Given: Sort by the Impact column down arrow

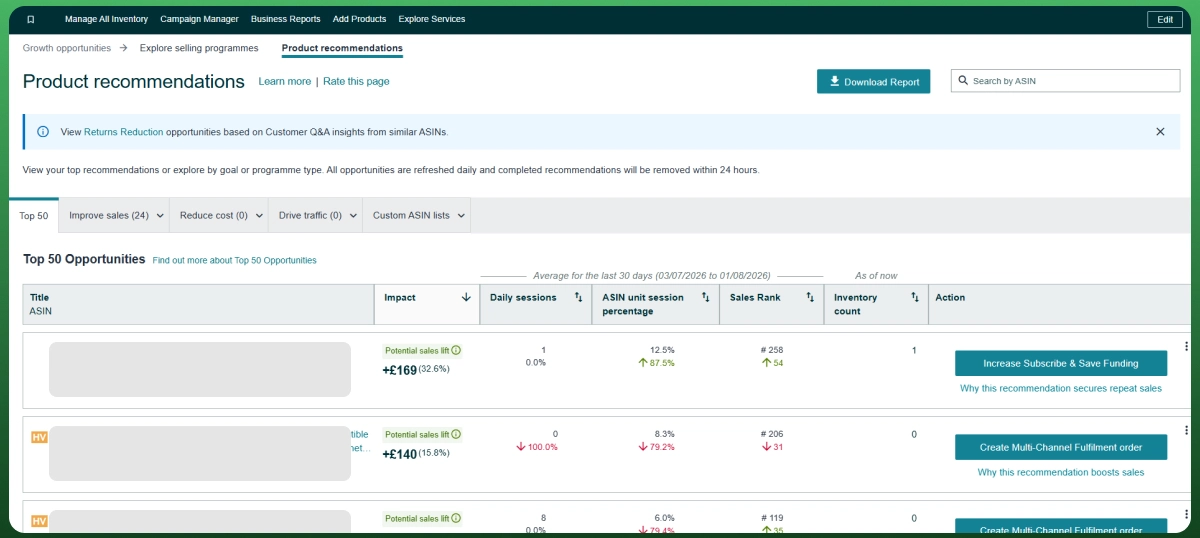Looking at the screenshot, I should [466, 297].
